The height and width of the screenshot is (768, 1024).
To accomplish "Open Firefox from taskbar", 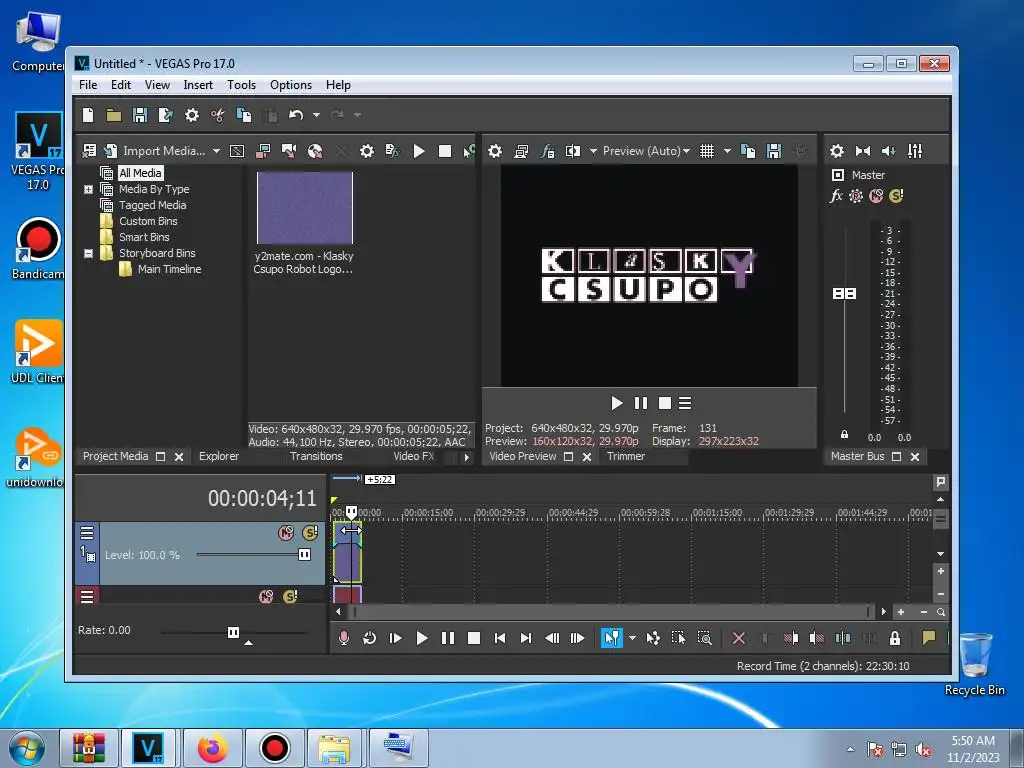I will (212, 748).
